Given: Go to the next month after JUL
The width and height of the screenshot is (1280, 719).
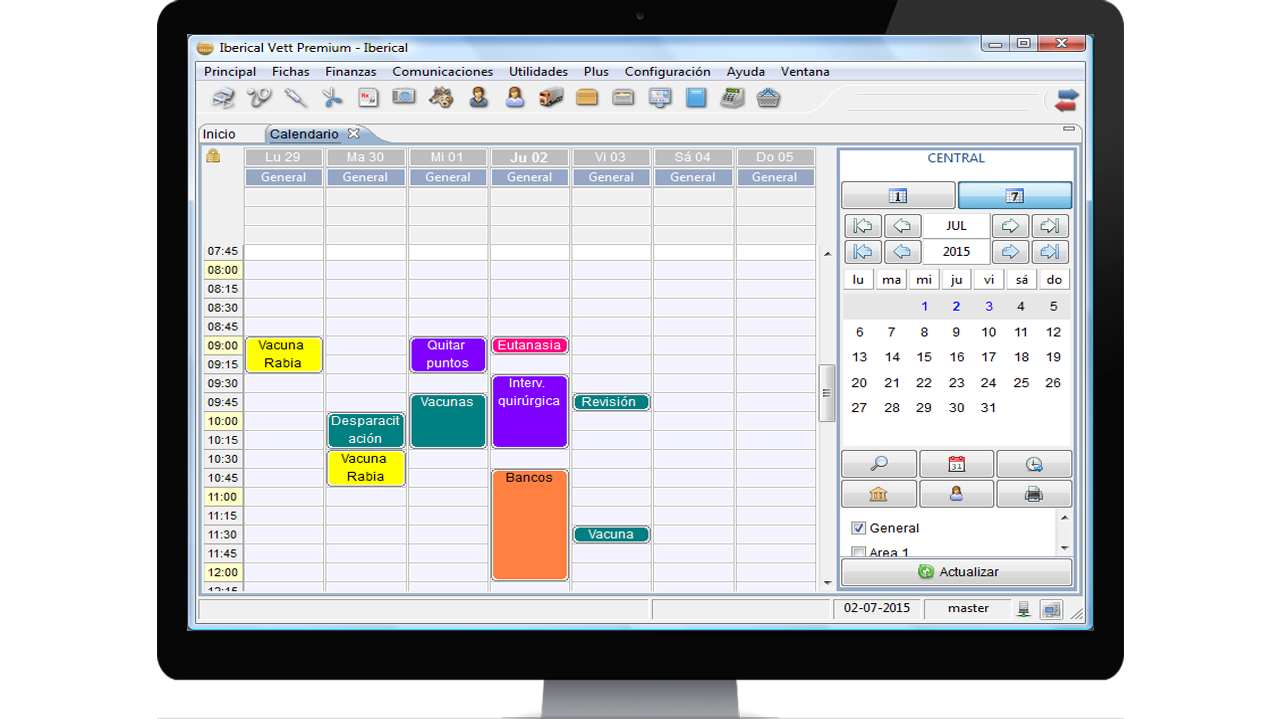Looking at the screenshot, I should point(1010,226).
